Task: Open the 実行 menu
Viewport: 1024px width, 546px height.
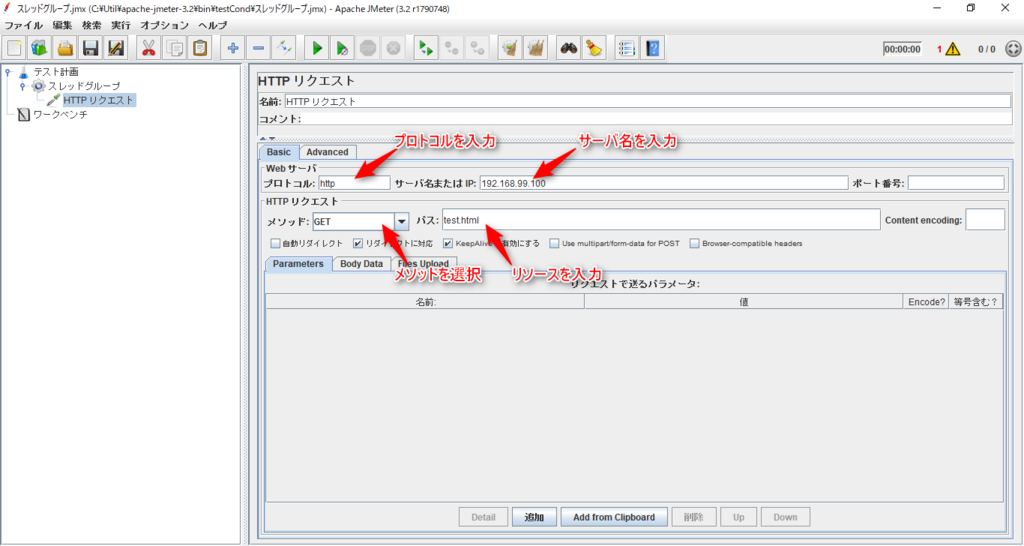Action: (121, 25)
